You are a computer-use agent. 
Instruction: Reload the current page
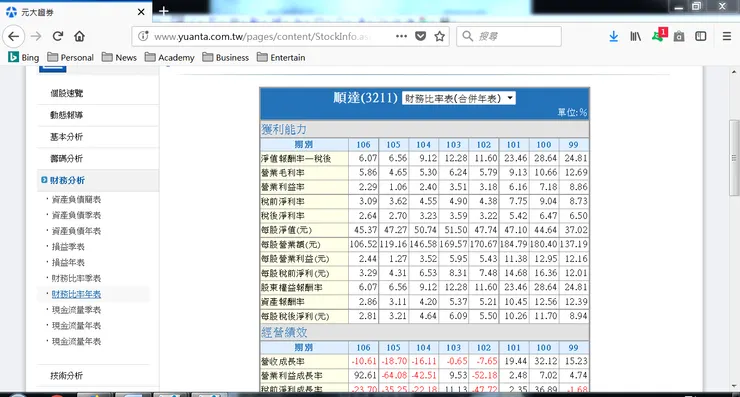point(58,36)
